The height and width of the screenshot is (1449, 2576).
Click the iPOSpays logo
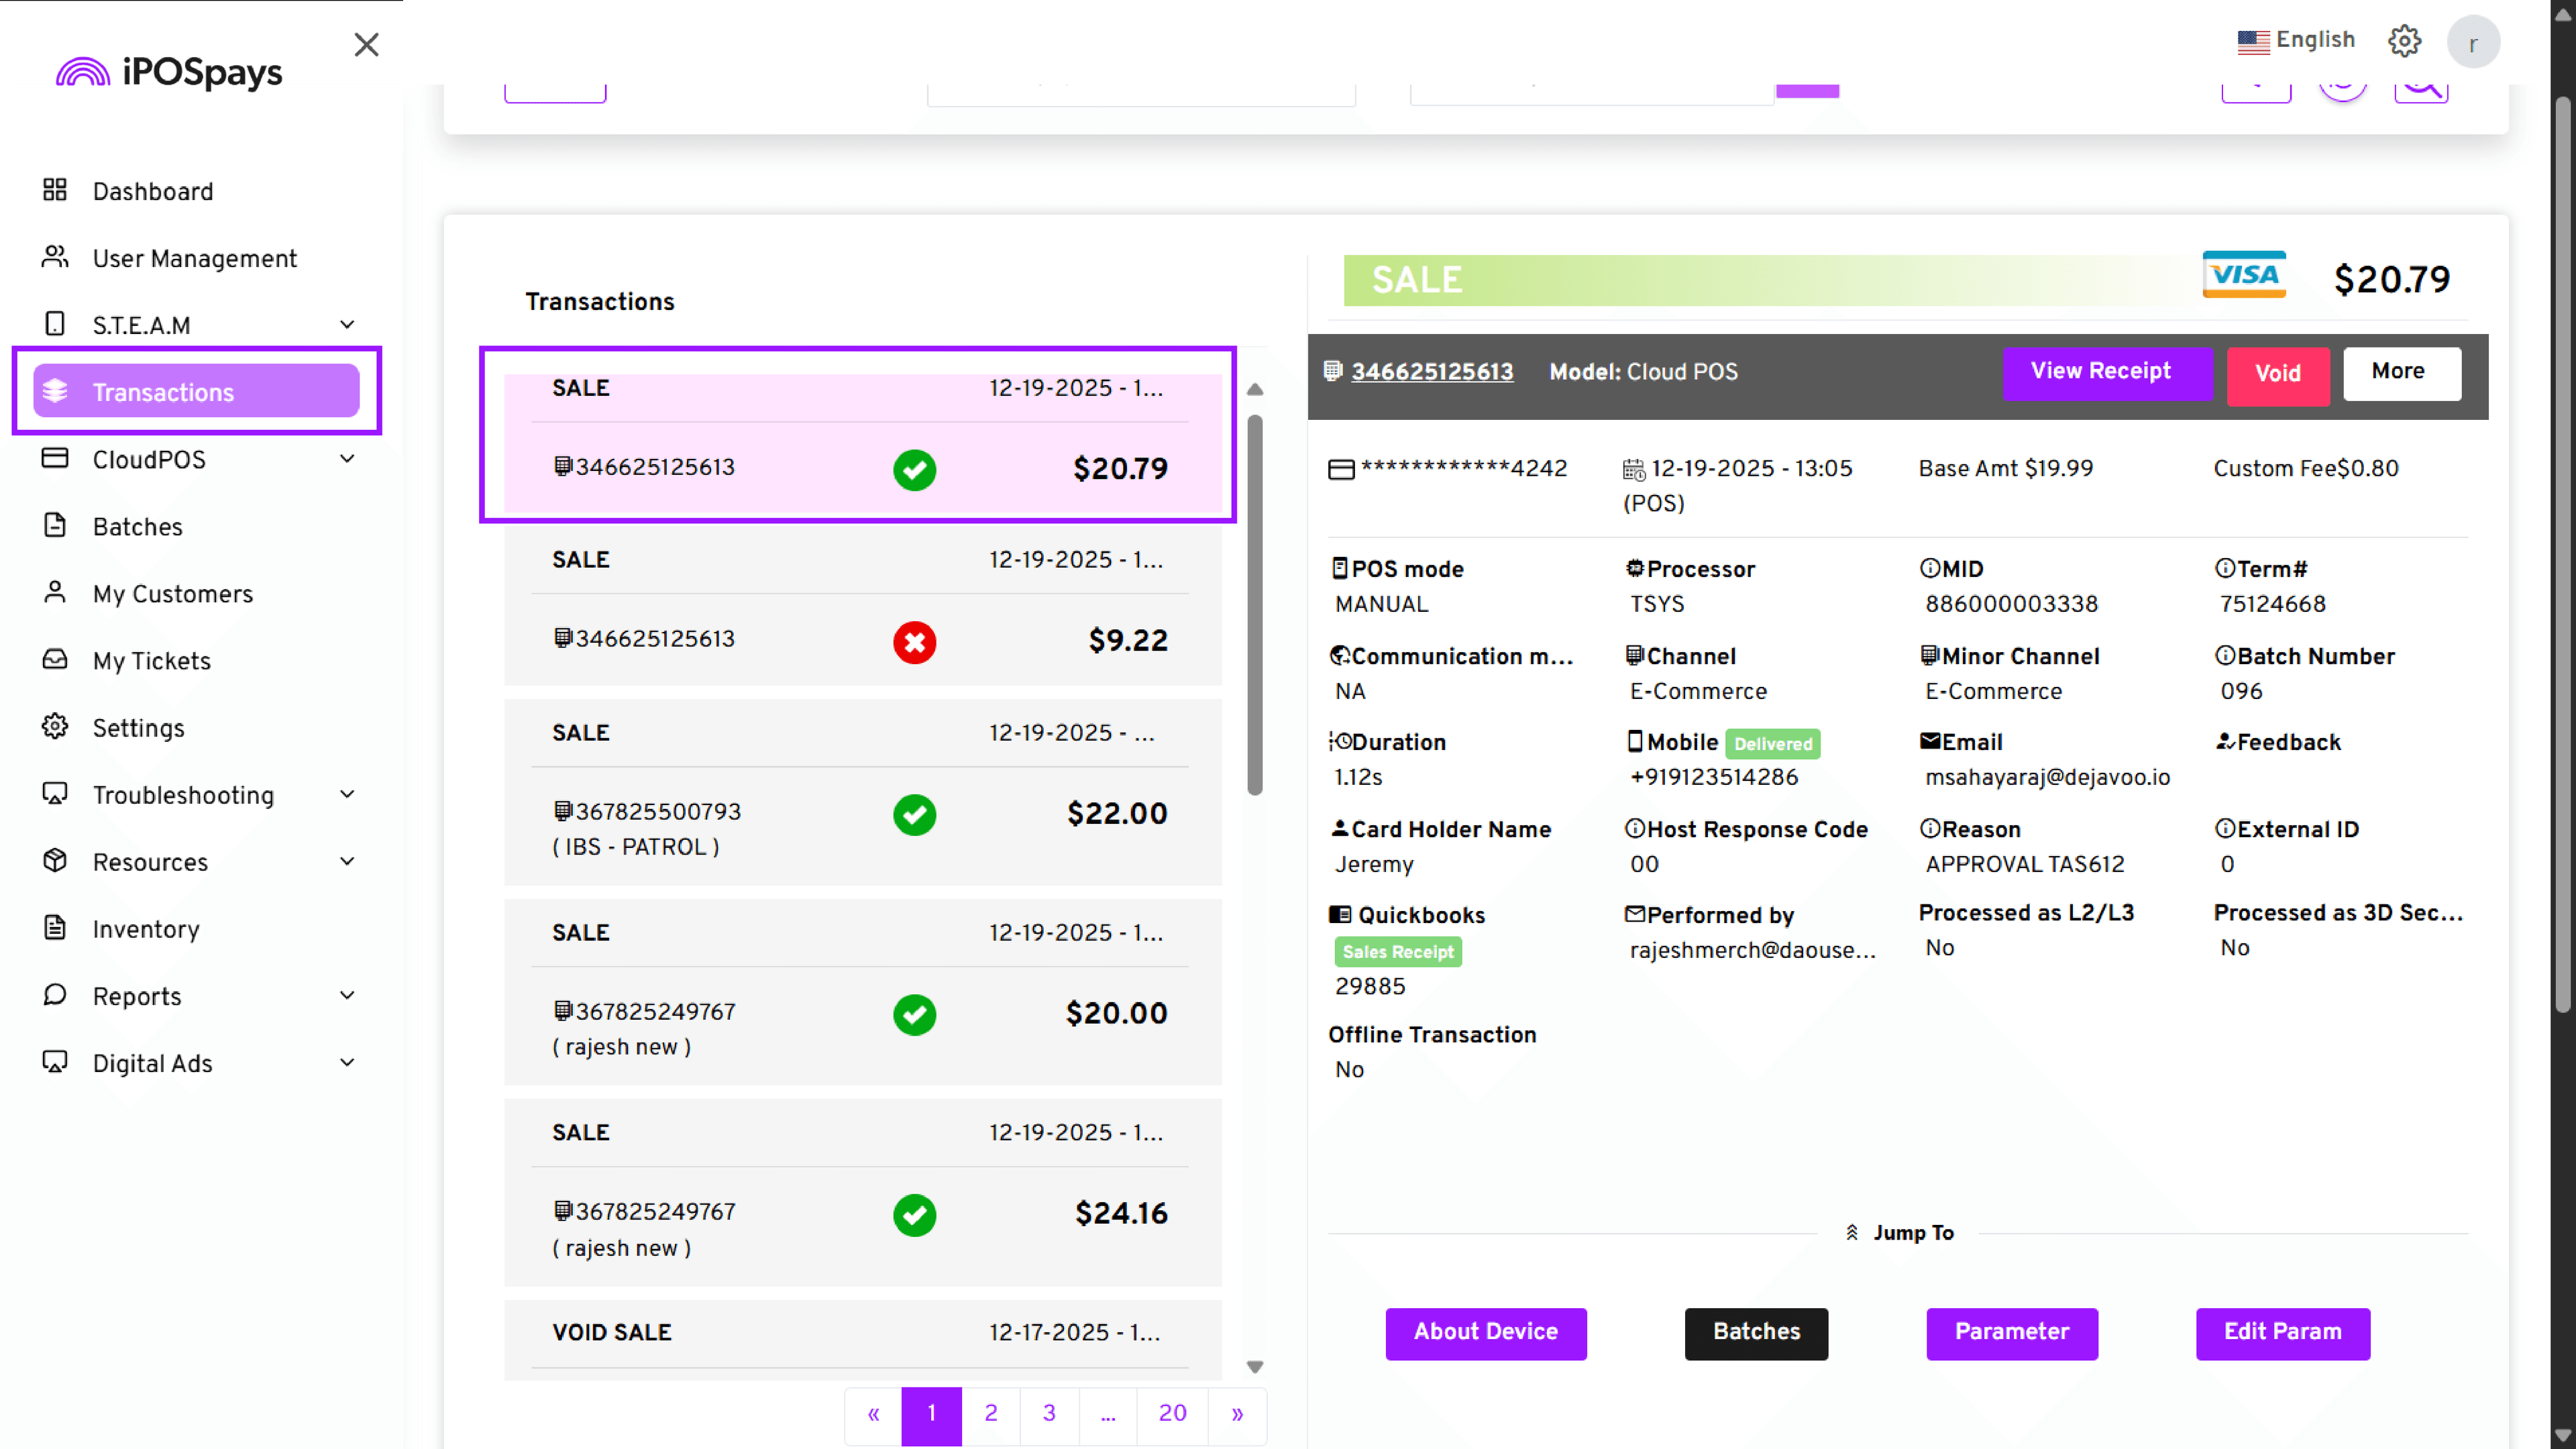click(170, 72)
